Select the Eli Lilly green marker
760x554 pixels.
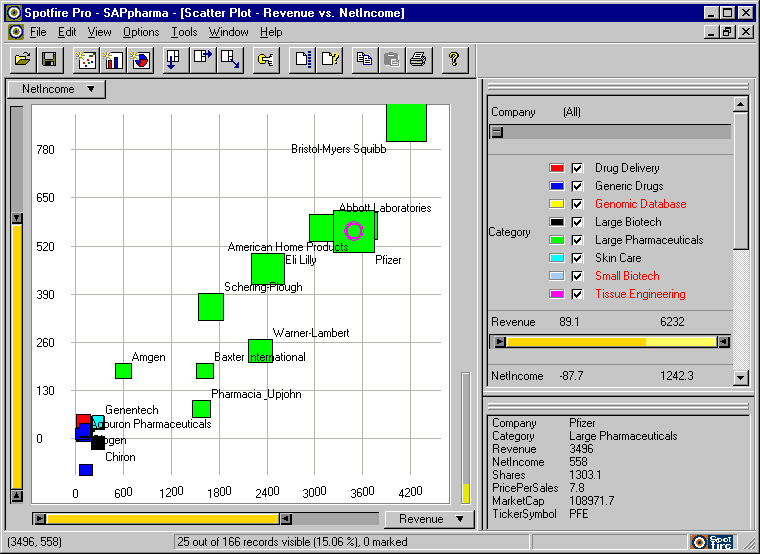[268, 269]
